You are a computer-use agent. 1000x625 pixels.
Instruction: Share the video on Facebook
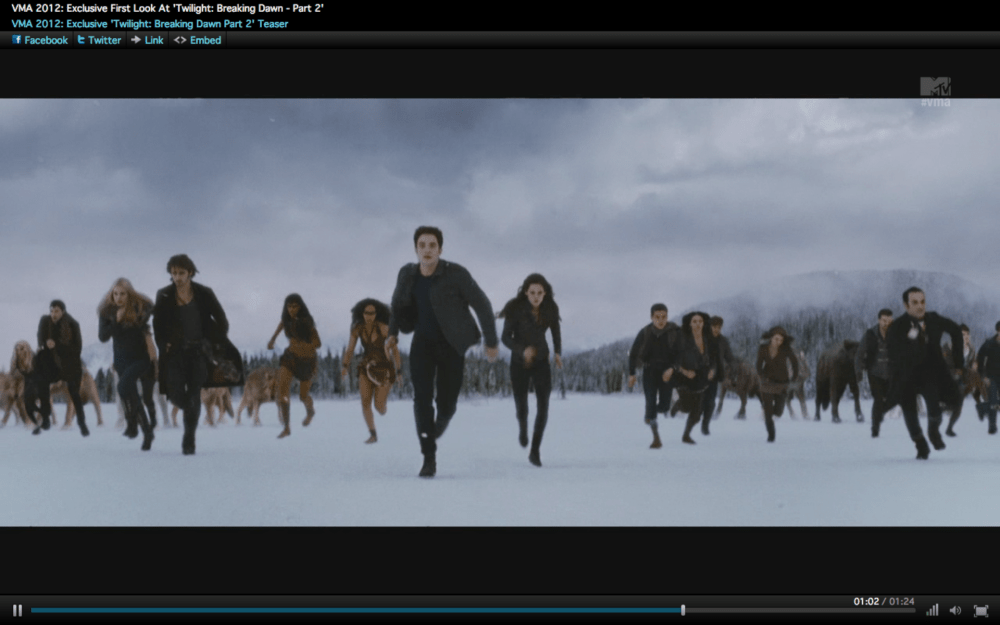pos(40,40)
